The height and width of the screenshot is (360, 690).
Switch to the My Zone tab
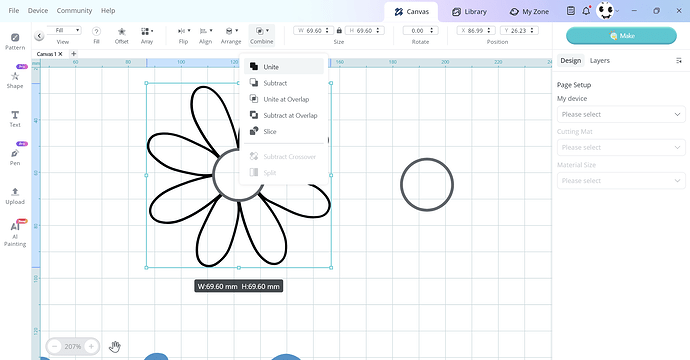click(529, 12)
